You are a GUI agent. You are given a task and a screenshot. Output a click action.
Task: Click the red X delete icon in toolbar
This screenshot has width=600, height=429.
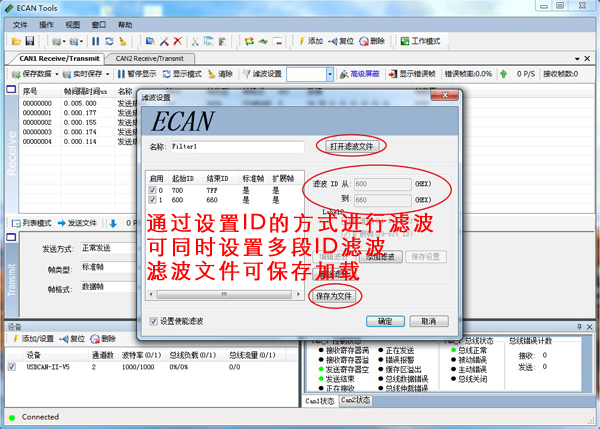coord(178,41)
